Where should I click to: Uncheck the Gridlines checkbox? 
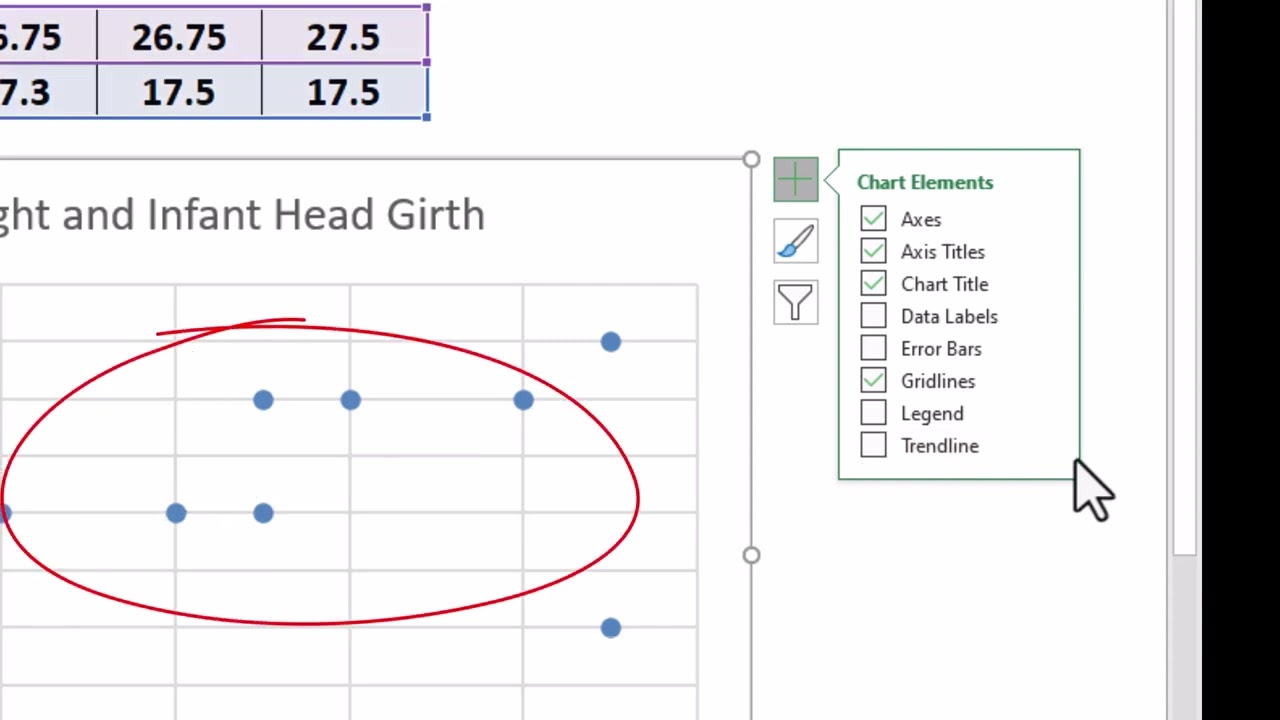click(873, 381)
